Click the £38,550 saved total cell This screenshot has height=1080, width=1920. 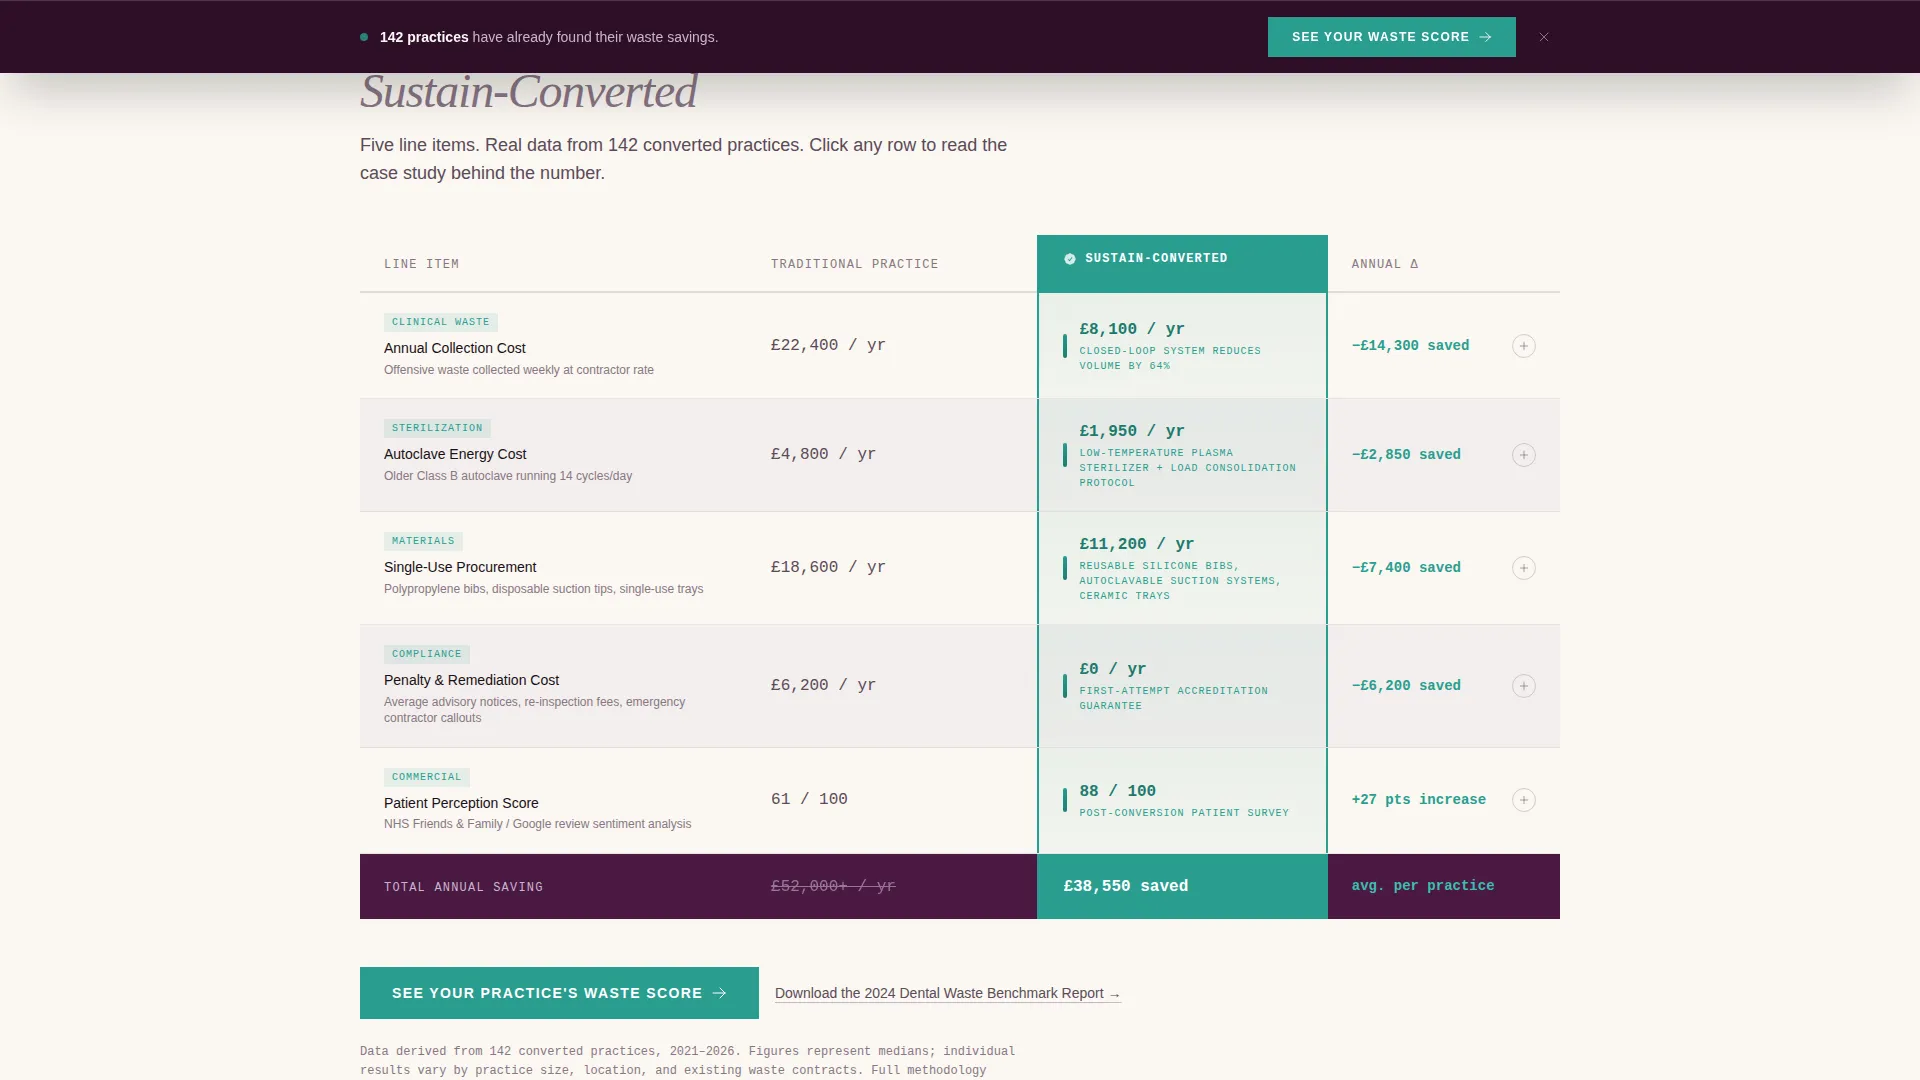point(1182,886)
